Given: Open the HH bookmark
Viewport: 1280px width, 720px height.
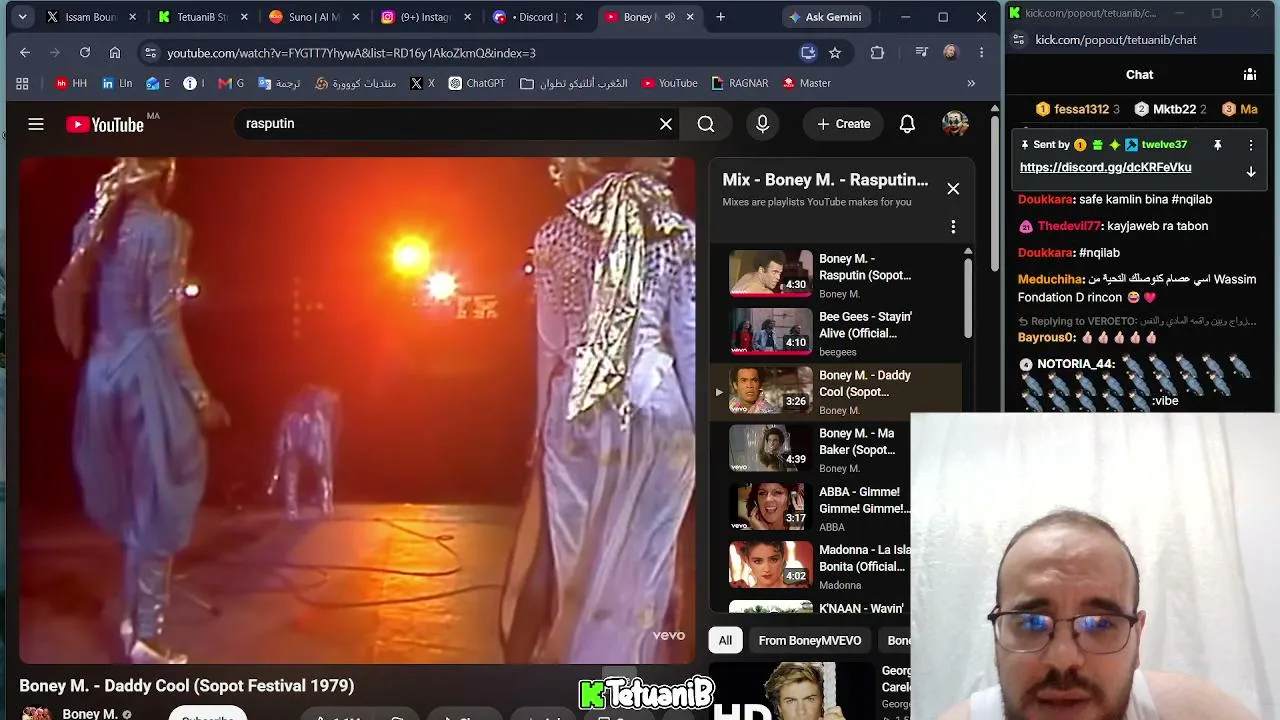Looking at the screenshot, I should point(71,84).
